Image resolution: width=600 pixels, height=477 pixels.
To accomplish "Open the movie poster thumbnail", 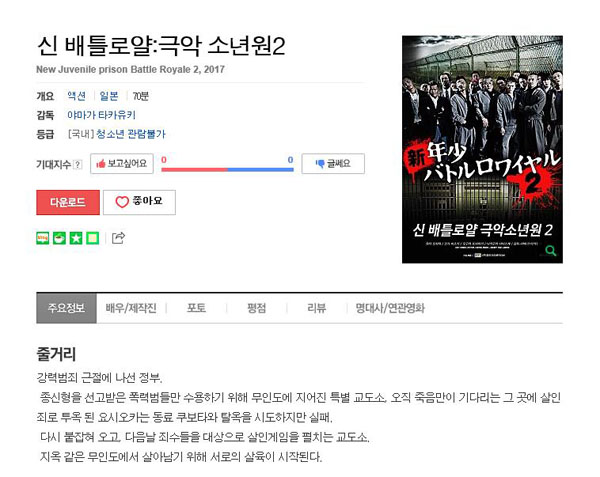I will (482, 149).
